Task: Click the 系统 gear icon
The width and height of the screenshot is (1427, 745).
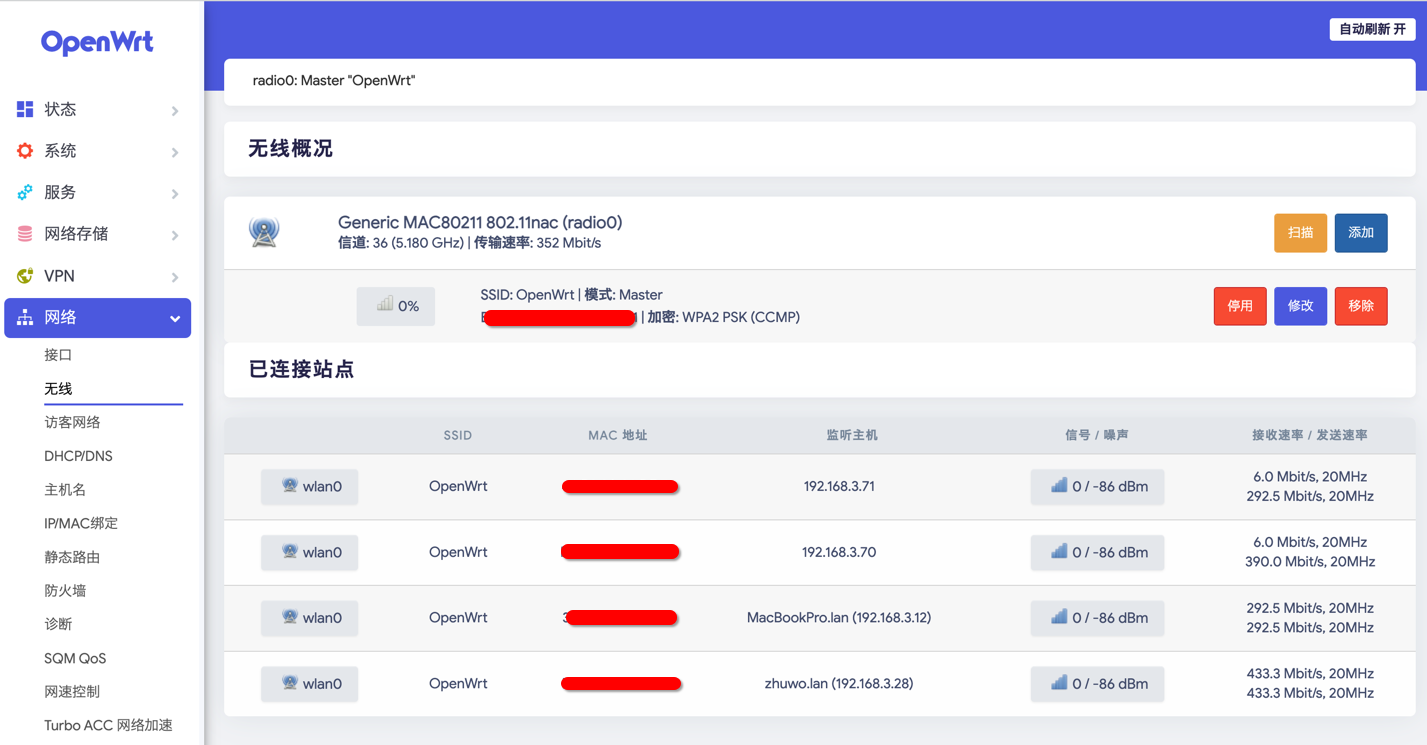Action: pos(25,151)
